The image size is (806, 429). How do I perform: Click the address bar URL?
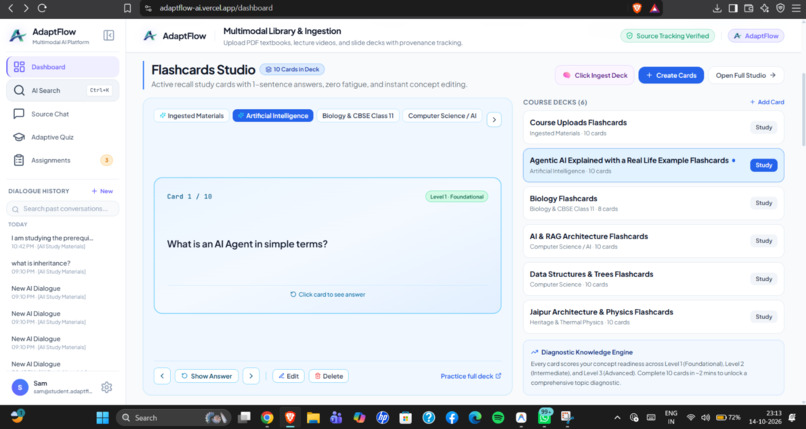pos(216,8)
